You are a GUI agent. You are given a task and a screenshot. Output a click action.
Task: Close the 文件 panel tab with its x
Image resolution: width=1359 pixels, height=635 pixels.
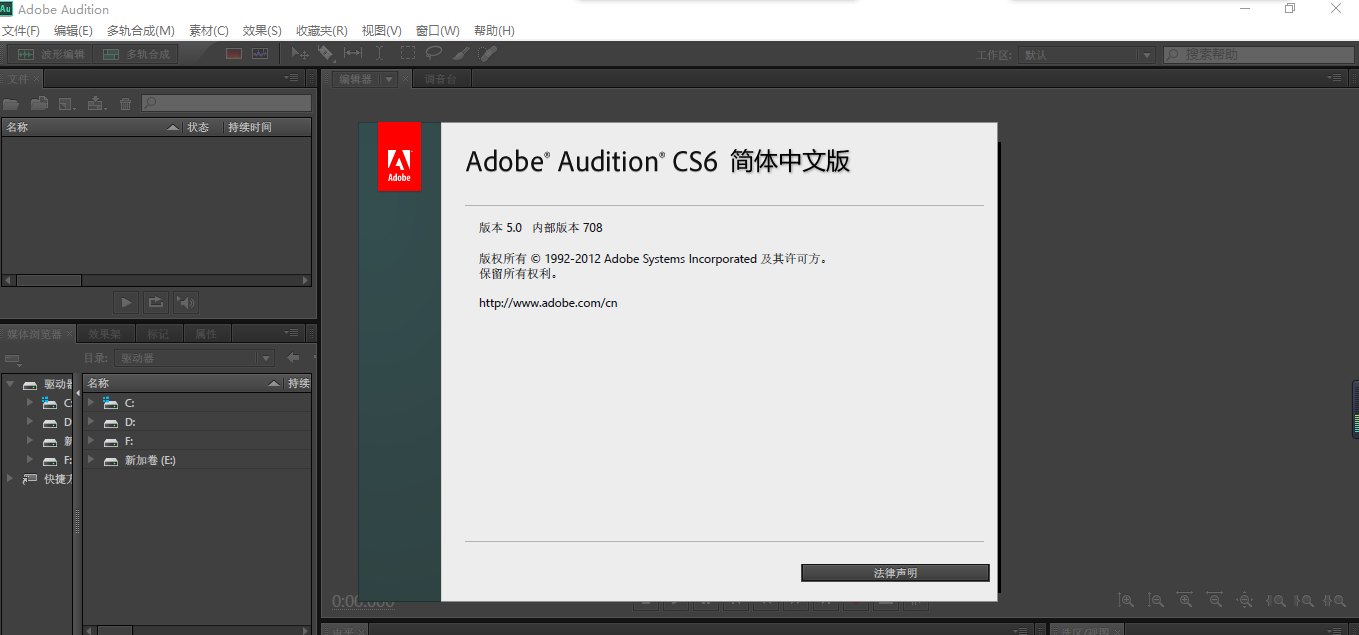(x=37, y=78)
